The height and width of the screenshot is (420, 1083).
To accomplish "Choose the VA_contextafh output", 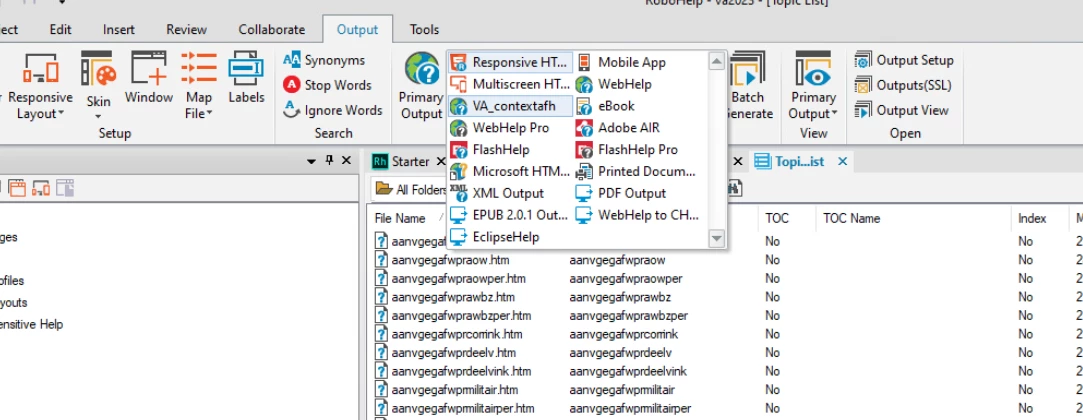I will coord(510,106).
